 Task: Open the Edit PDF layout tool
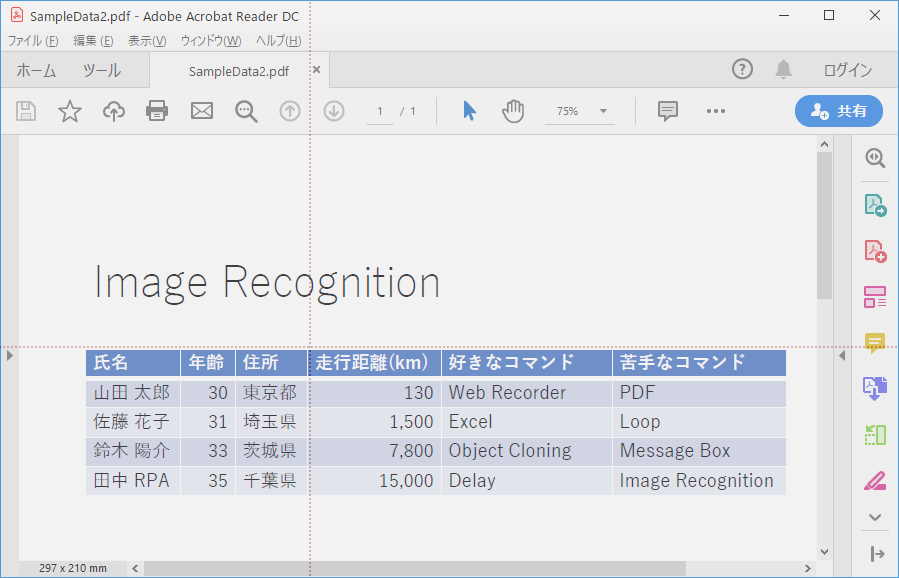[x=875, y=297]
